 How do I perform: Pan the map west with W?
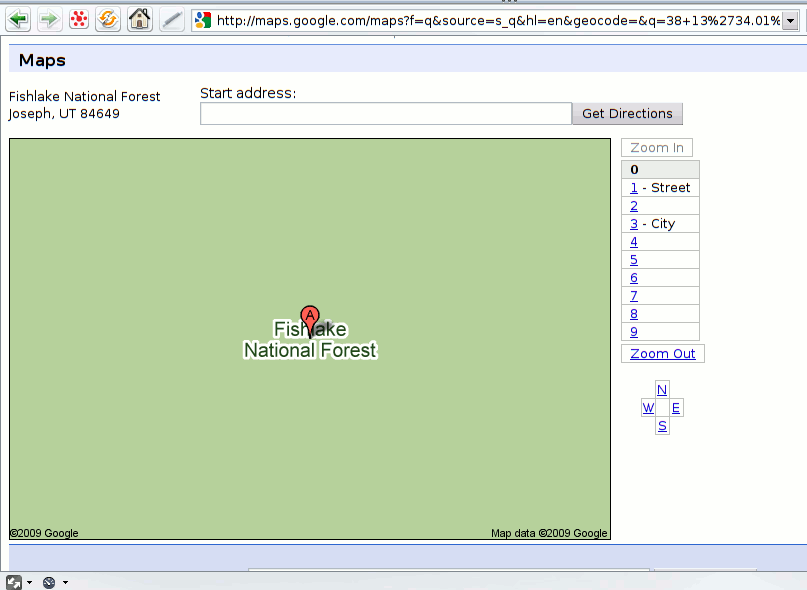coord(648,408)
